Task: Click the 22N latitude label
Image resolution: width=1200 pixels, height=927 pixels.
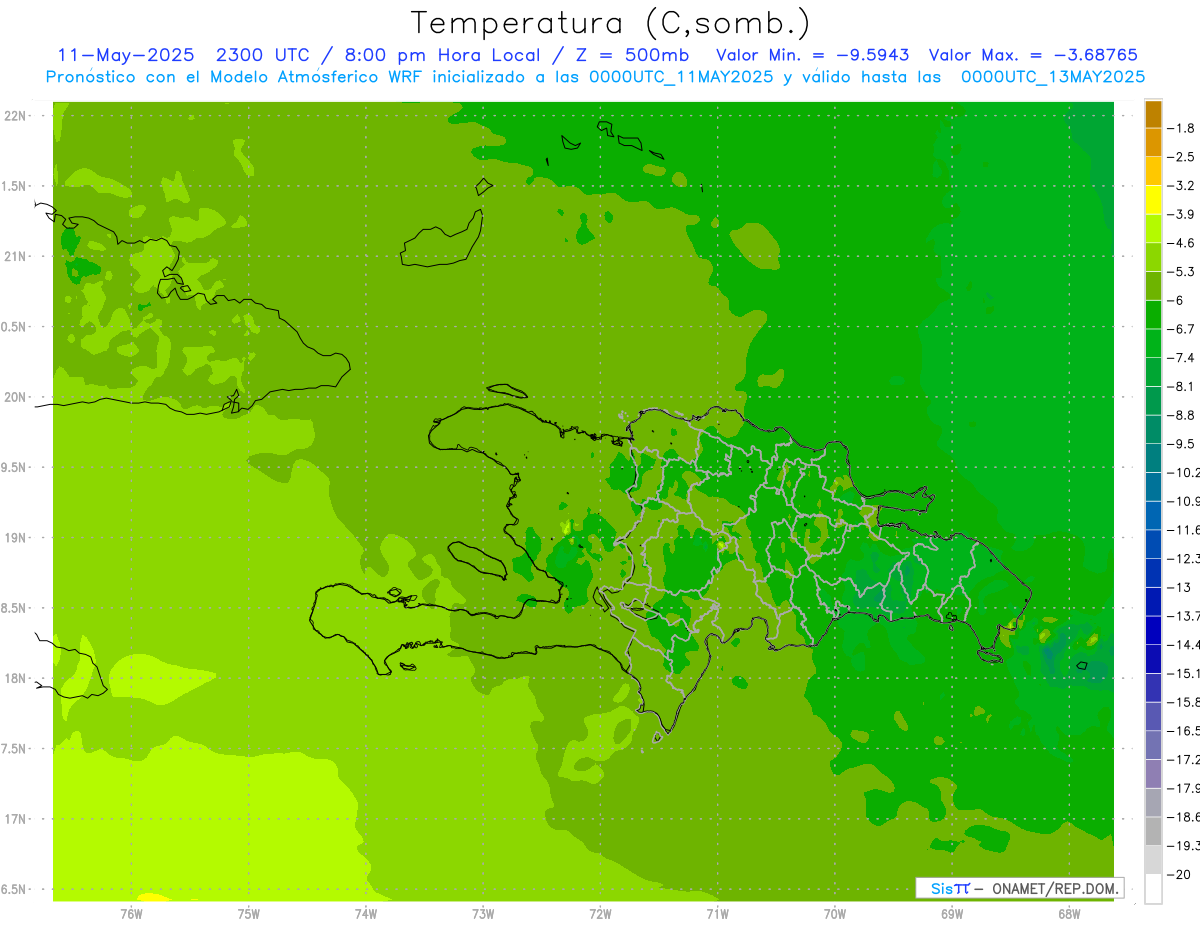Action: click(x=15, y=116)
